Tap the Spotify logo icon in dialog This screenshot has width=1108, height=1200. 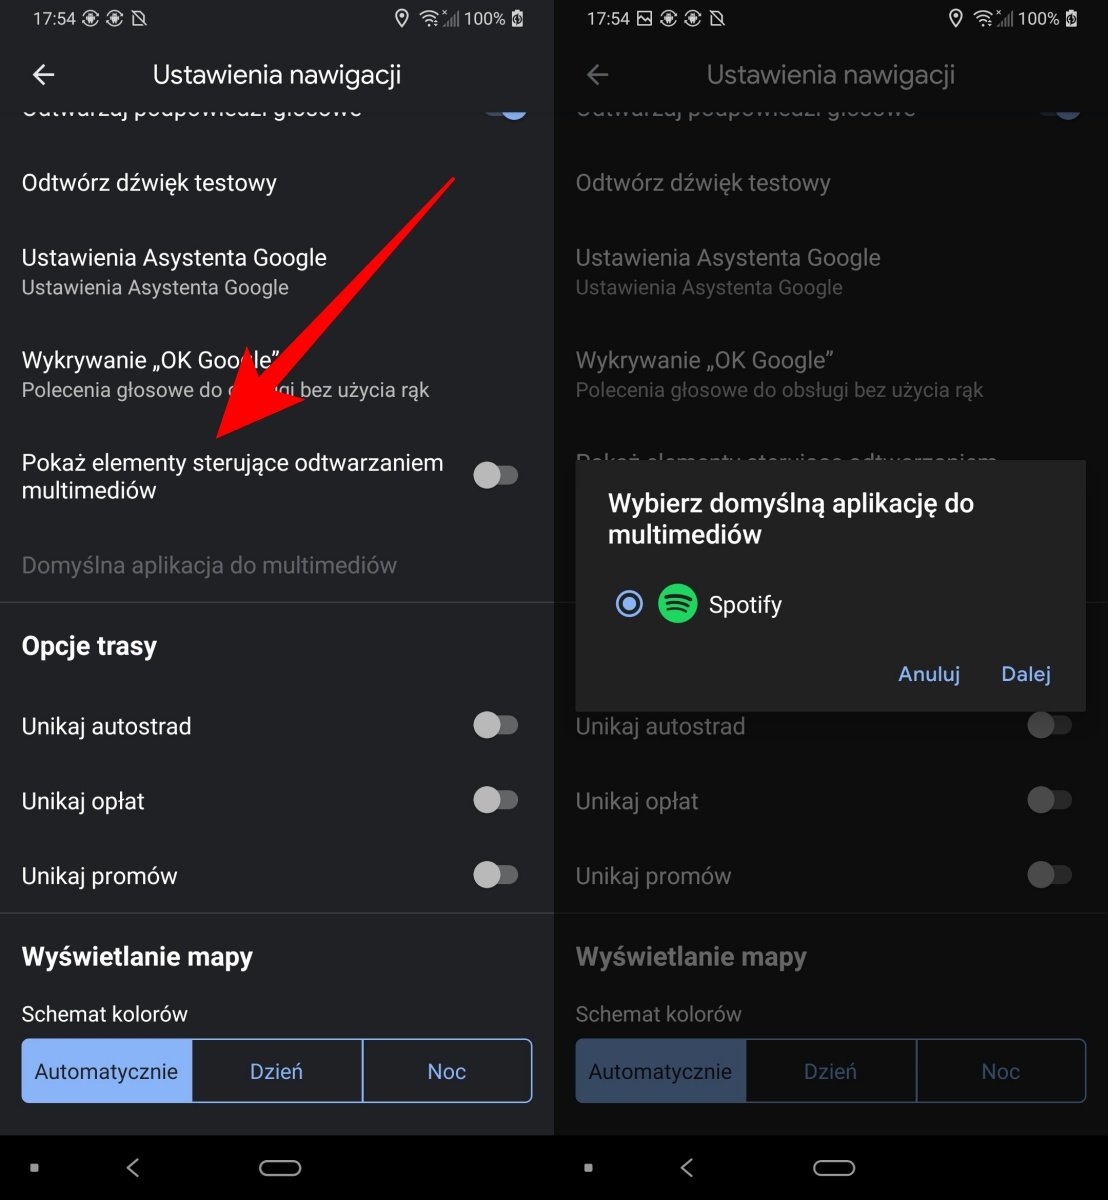pyautogui.click(x=677, y=604)
